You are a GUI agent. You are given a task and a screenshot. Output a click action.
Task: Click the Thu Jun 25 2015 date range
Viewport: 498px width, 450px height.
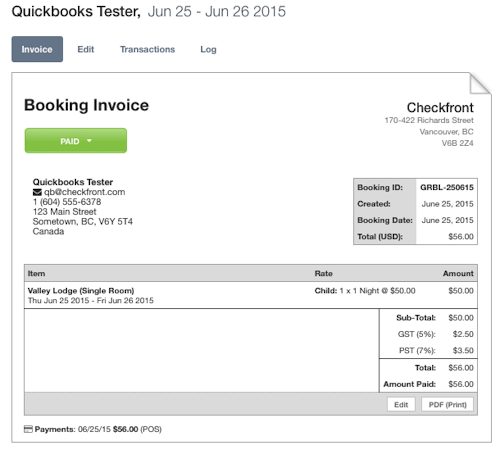coord(91,300)
